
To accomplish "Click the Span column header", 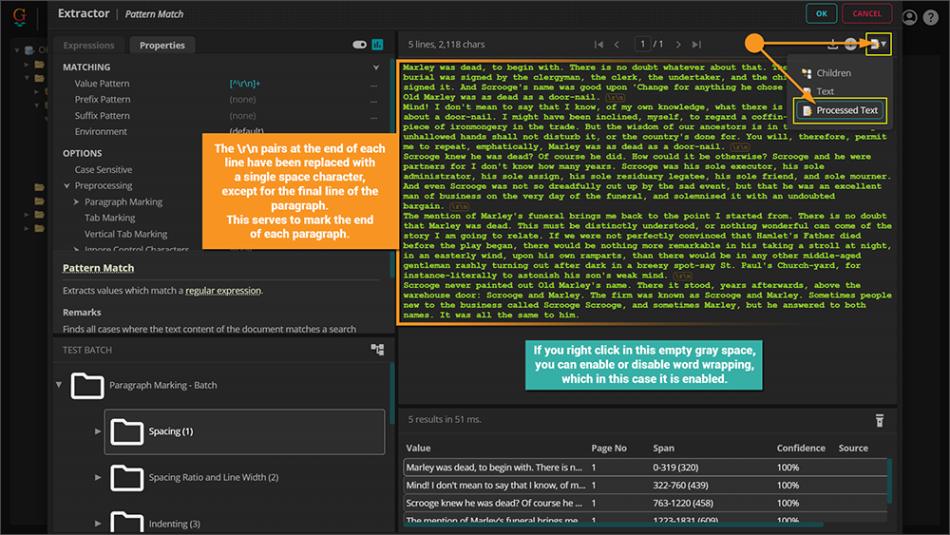I will pos(663,448).
